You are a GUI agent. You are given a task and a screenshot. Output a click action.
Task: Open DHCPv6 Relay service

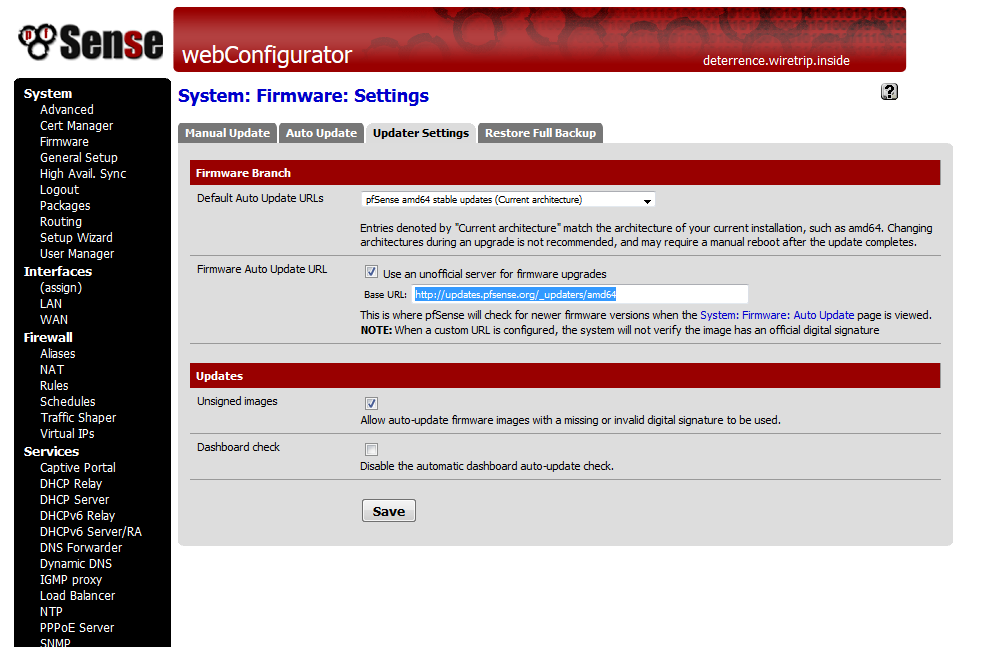77,515
